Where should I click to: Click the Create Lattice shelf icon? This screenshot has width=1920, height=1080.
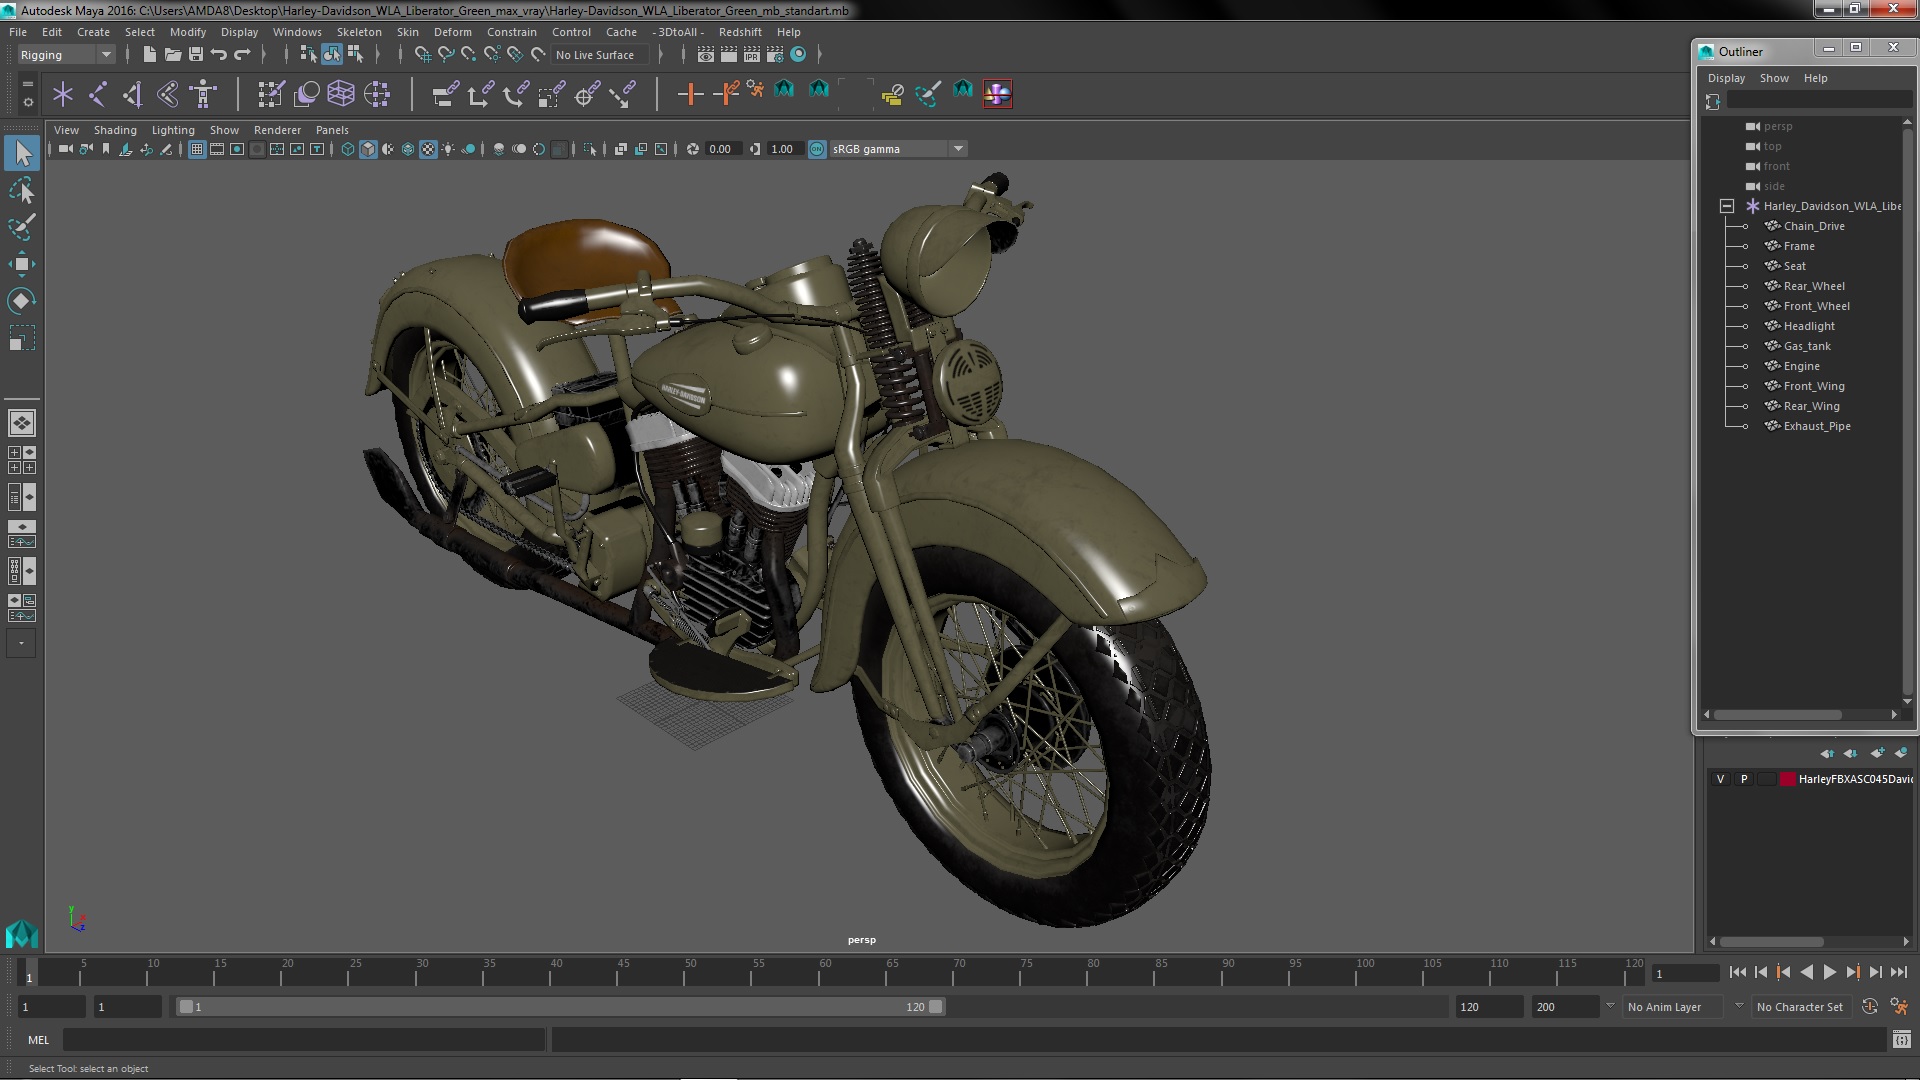coord(341,94)
